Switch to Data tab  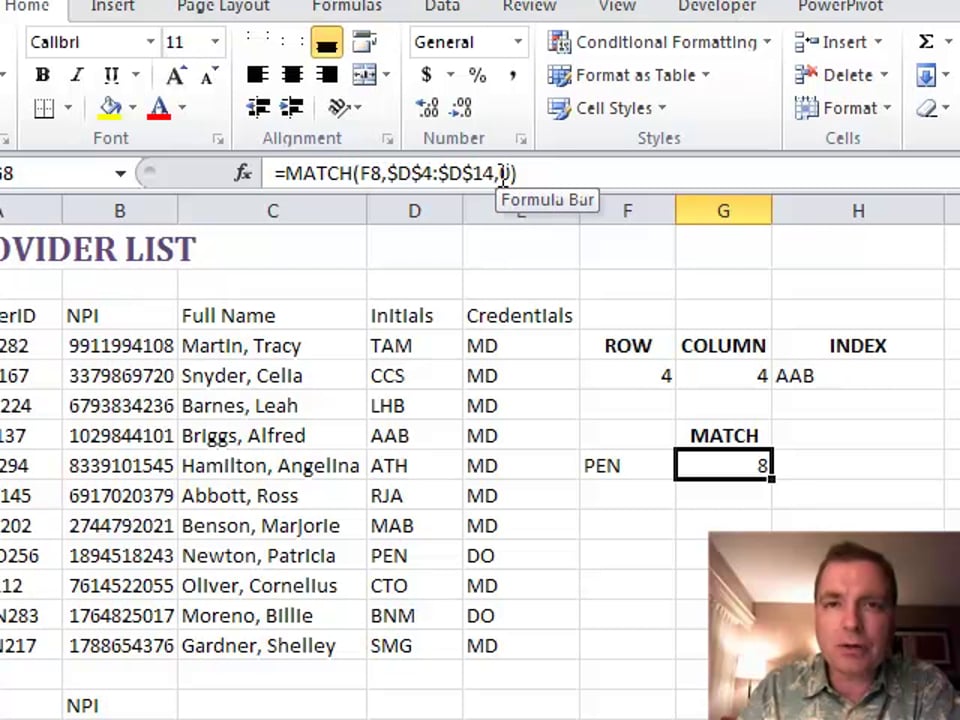tap(442, 6)
